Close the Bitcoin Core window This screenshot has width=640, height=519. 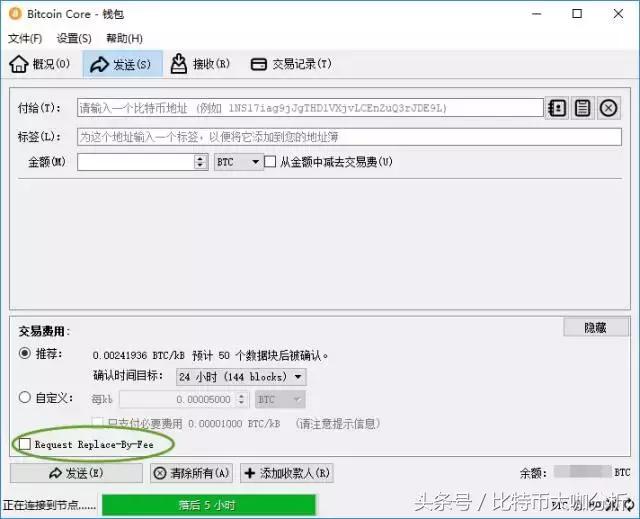point(618,14)
